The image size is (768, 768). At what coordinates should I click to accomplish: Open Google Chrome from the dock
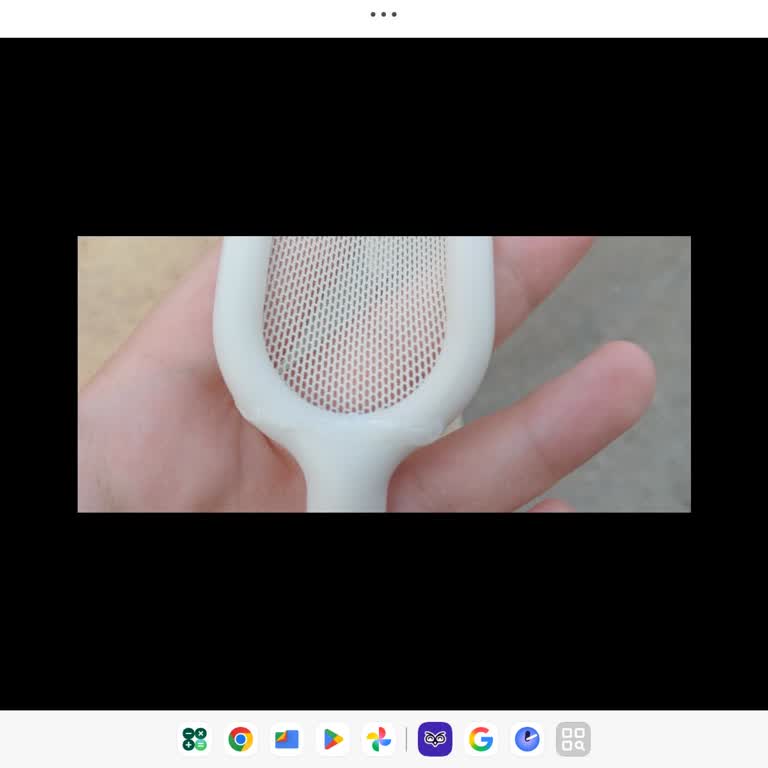[240, 739]
